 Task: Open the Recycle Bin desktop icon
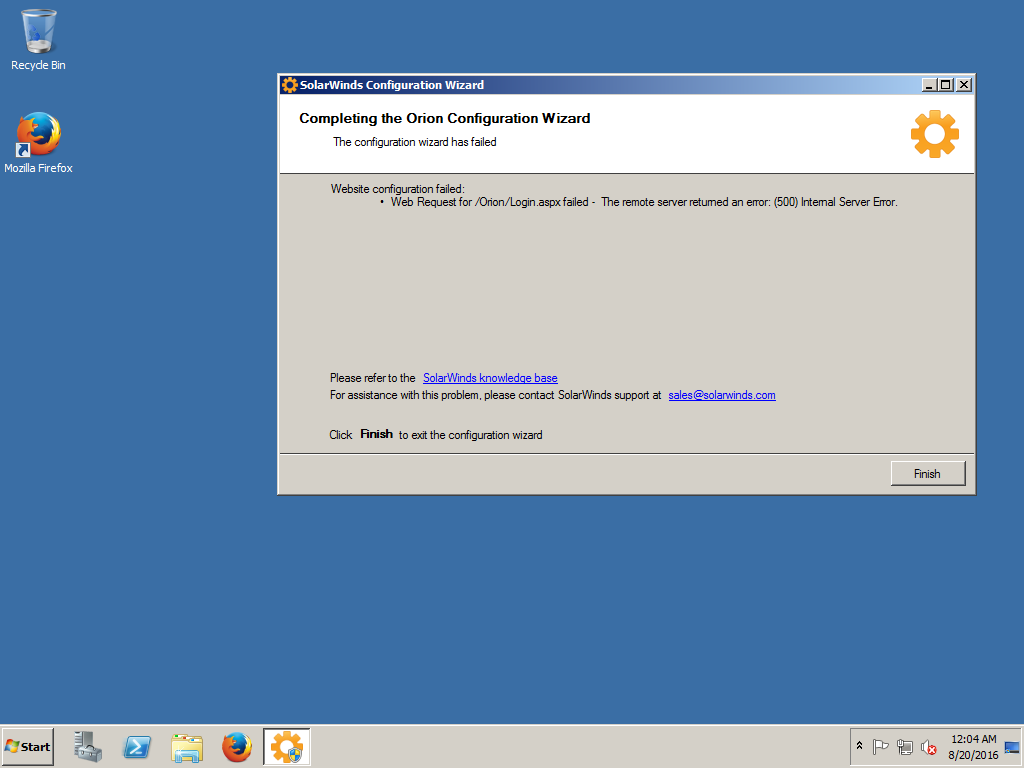39,39
